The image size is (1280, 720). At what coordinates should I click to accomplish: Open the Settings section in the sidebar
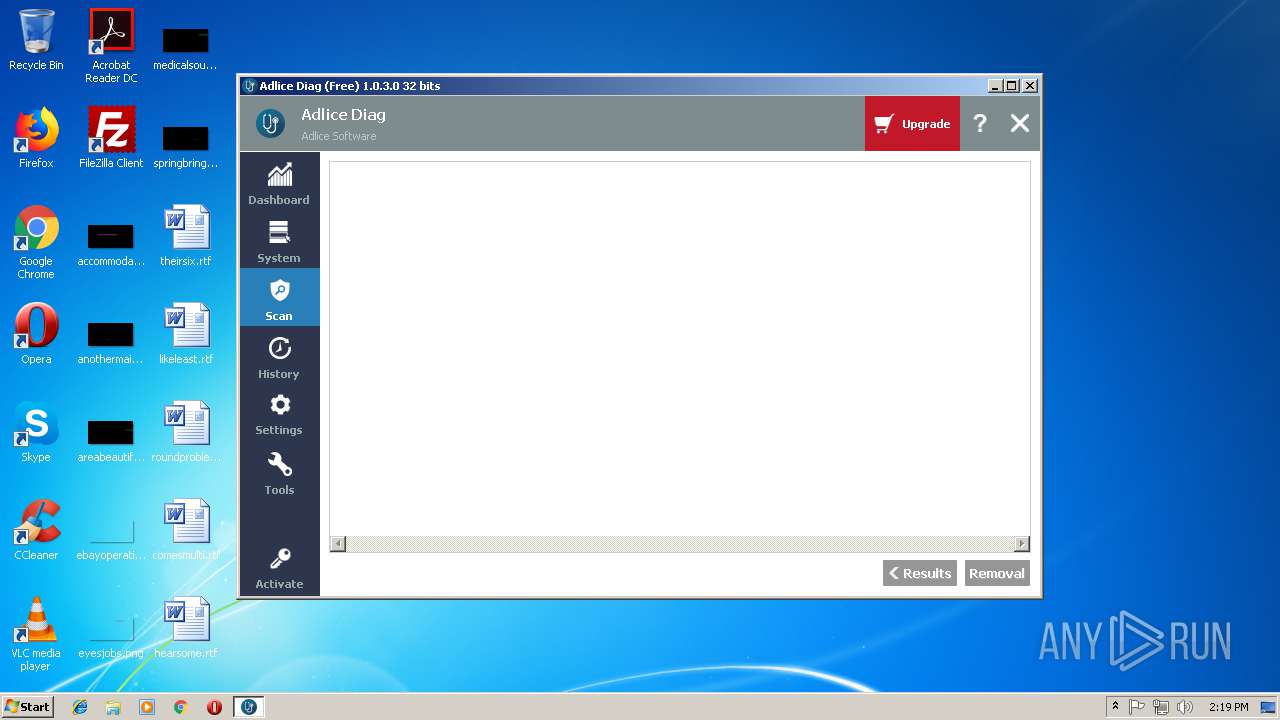click(279, 414)
